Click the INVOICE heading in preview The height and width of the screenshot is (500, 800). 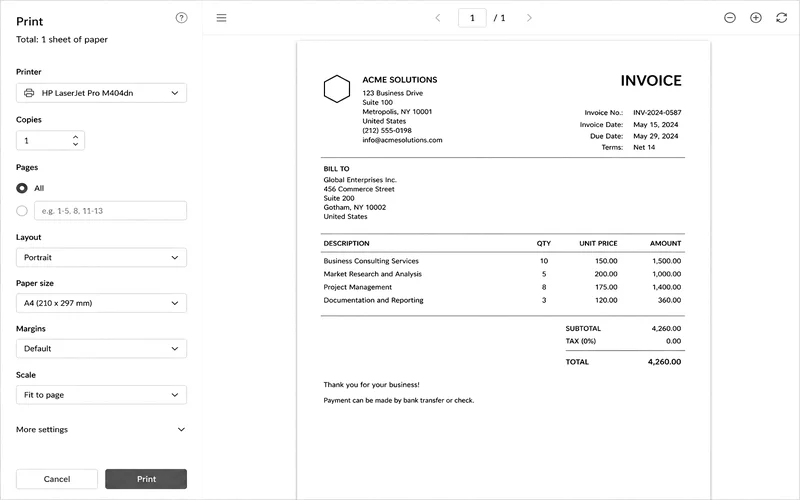(x=651, y=81)
